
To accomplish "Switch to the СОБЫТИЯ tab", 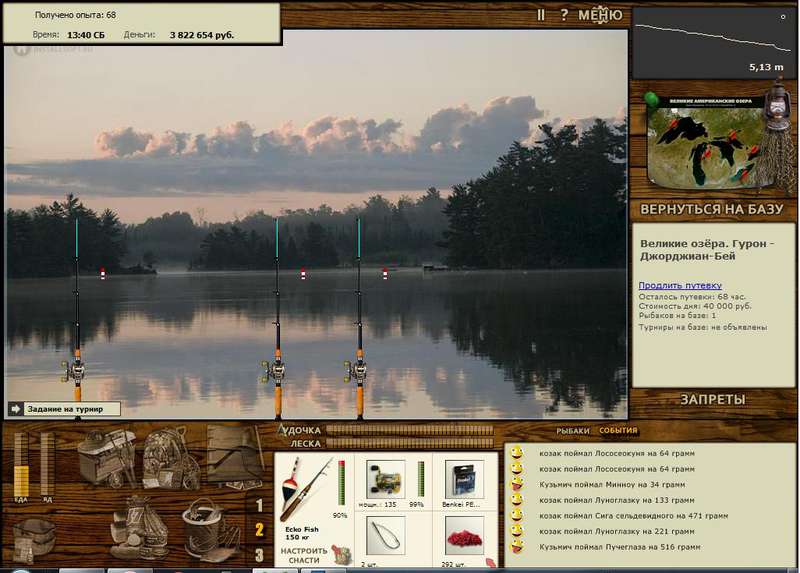I will coord(618,431).
